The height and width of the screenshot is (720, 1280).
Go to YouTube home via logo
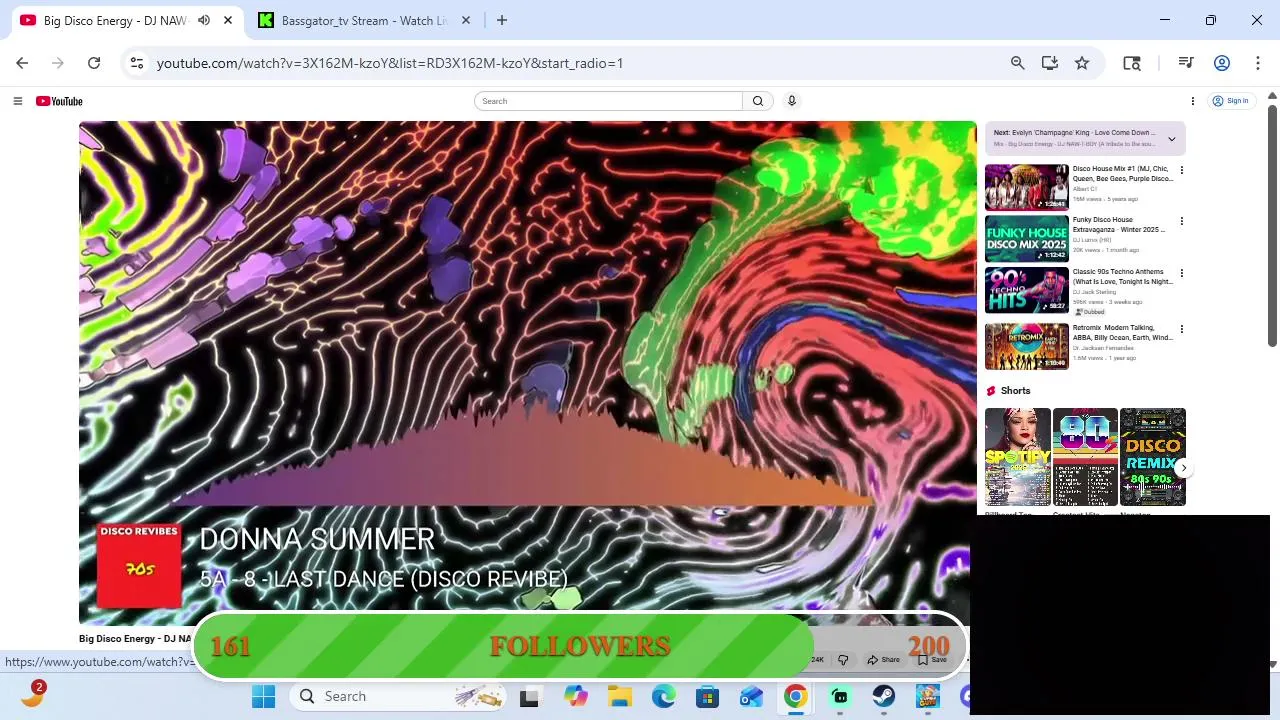click(x=59, y=101)
